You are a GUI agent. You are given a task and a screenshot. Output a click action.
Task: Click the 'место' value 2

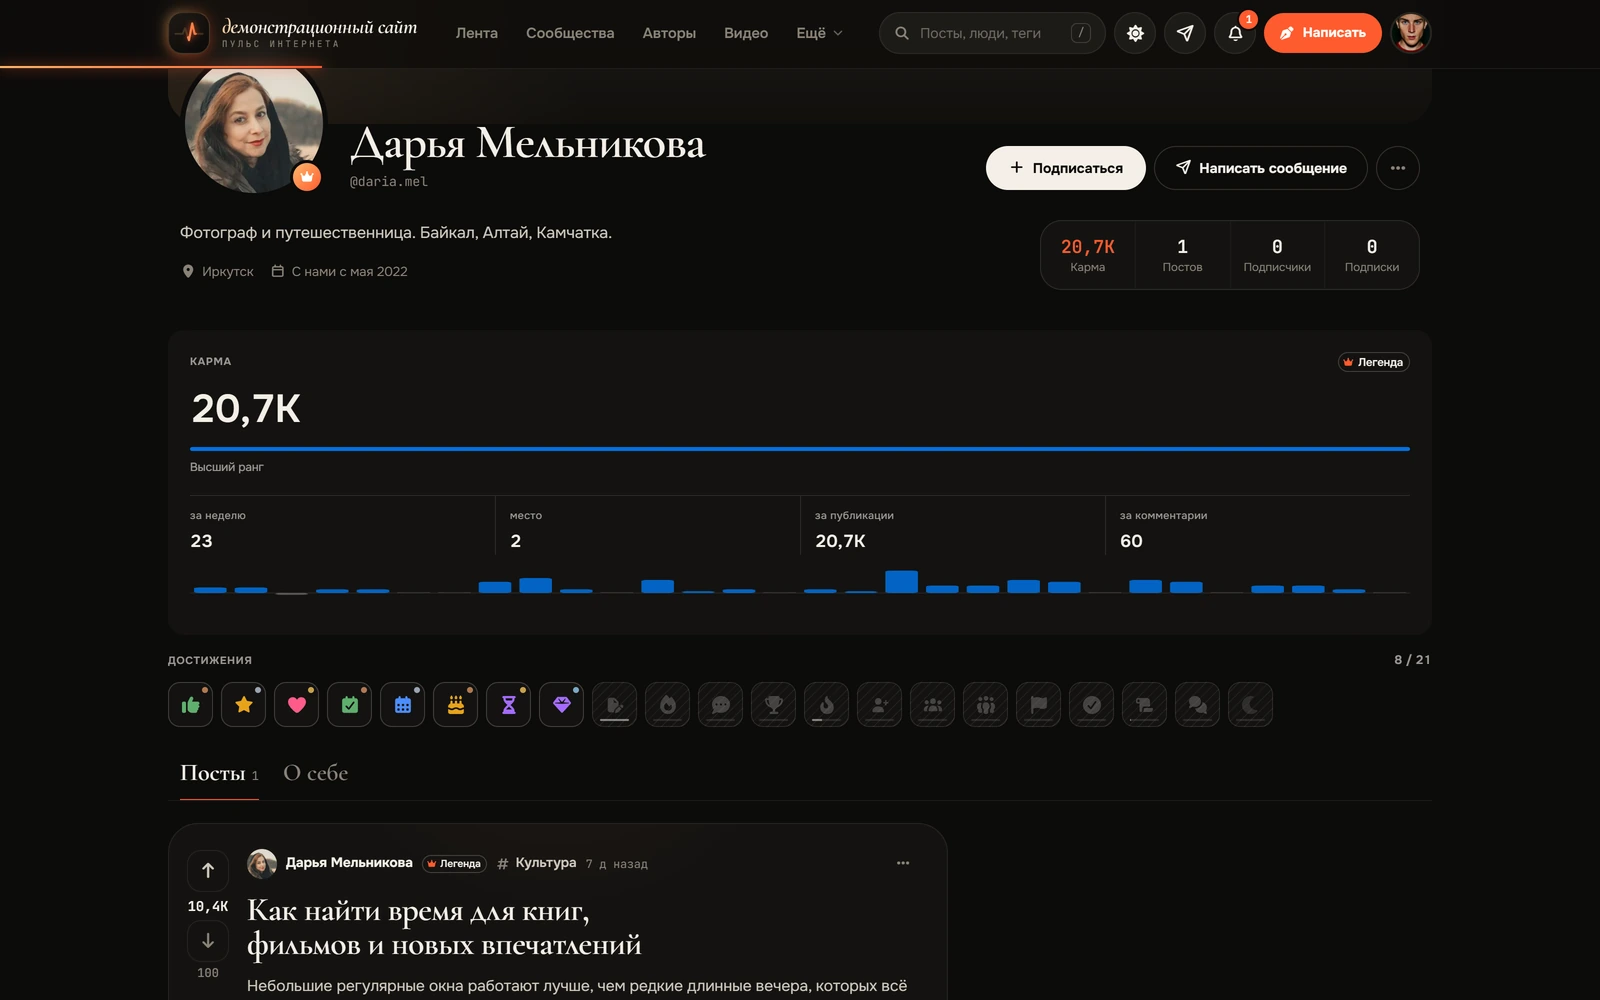pyautogui.click(x=515, y=541)
